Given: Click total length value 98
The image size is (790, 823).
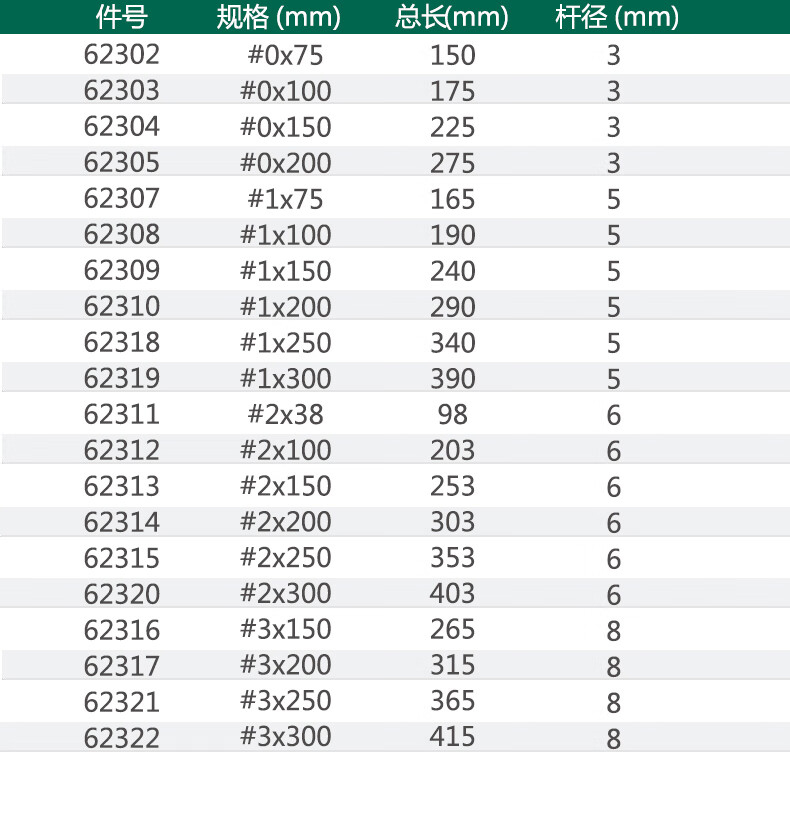Looking at the screenshot, I should [x=453, y=414].
